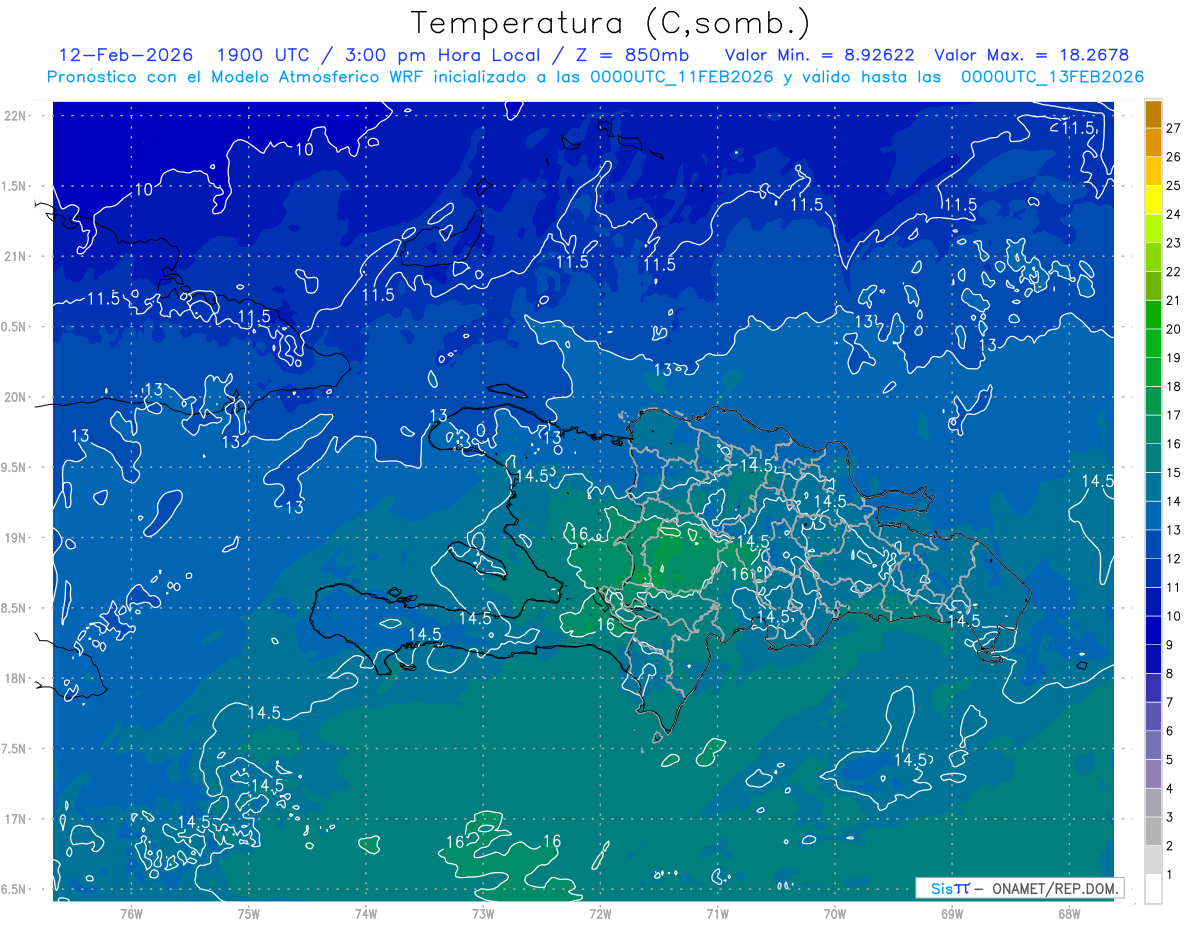Click the '17N' latitude label
This screenshot has width=1200, height=927.
tap(17, 819)
